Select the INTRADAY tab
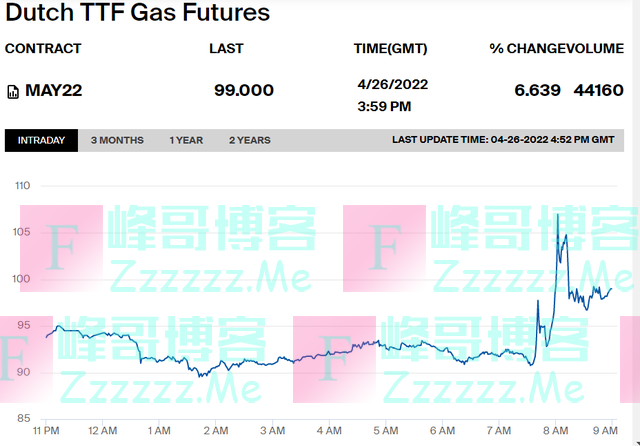The image size is (640, 446). pyautogui.click(x=41, y=140)
